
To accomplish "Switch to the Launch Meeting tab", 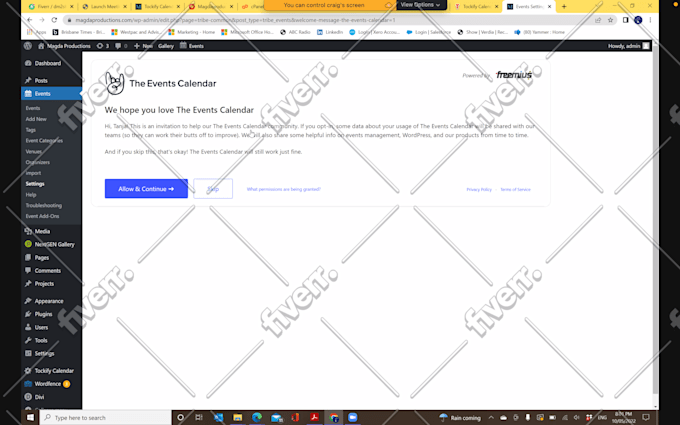I will pos(104,7).
